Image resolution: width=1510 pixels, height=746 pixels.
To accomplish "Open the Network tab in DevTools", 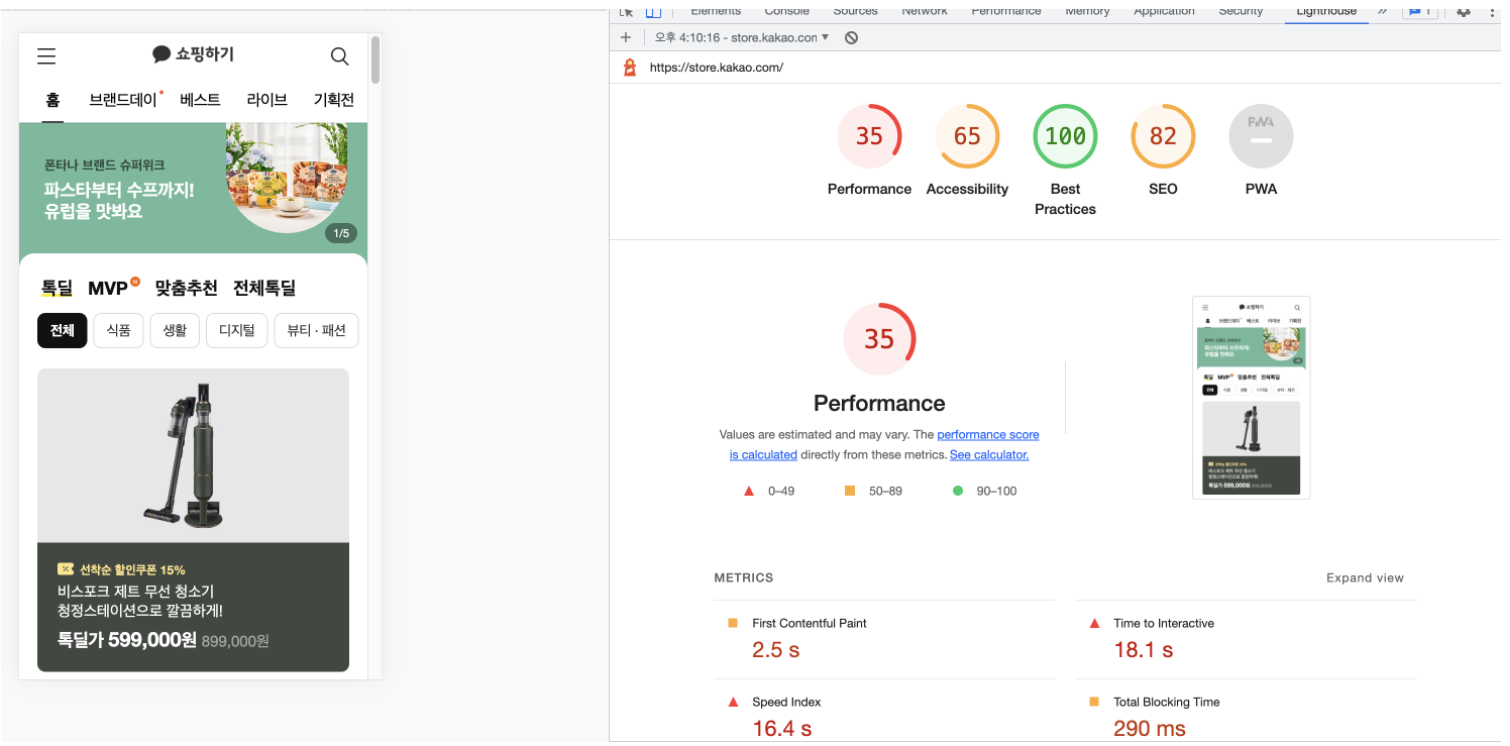I will click(924, 11).
